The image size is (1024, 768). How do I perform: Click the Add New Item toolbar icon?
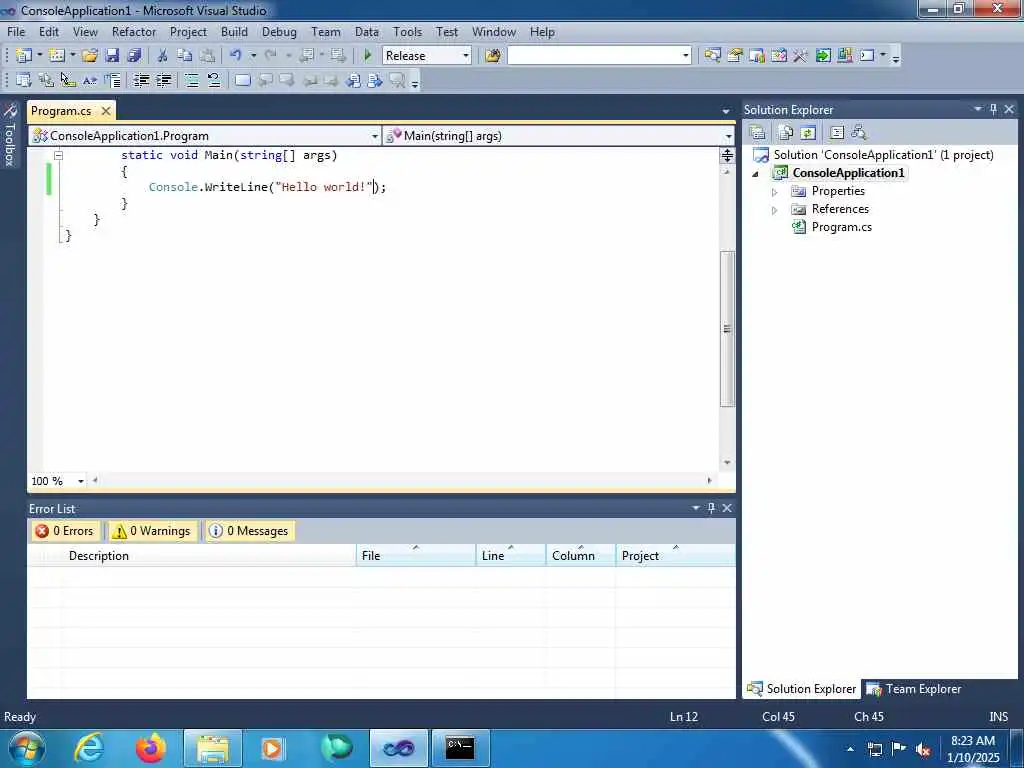57,56
